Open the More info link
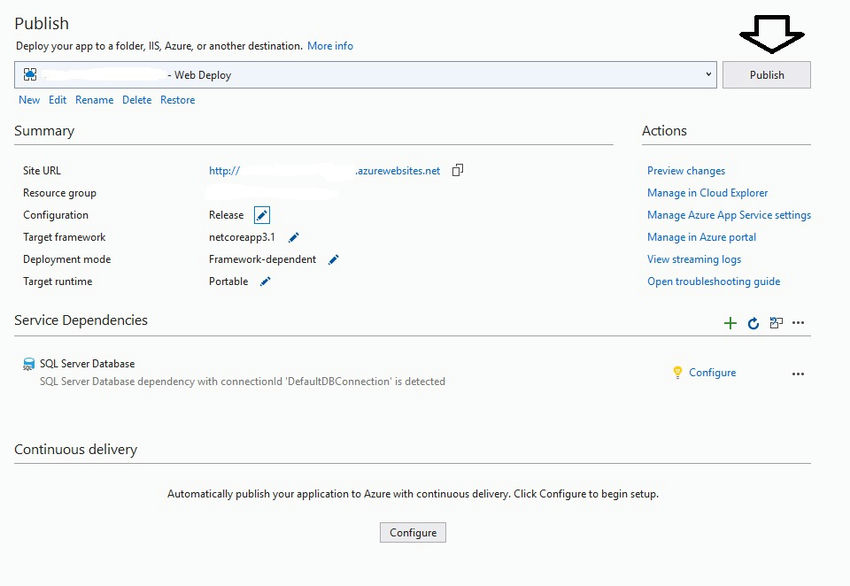This screenshot has width=850, height=586. point(330,46)
